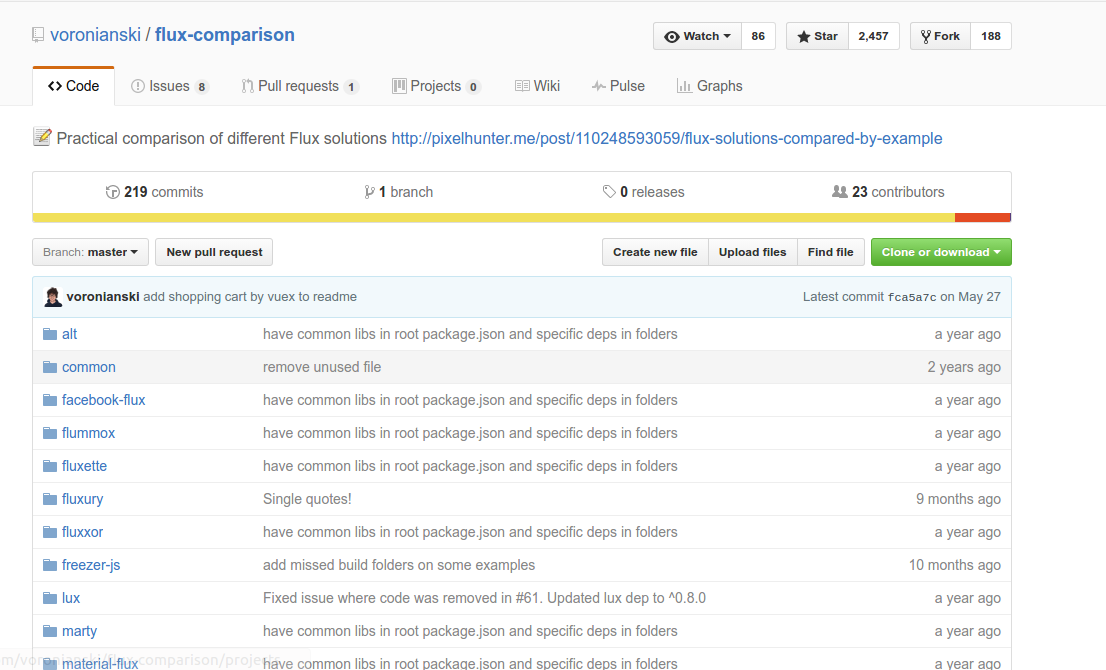Open latest commit hash fca5a7c
Image resolution: width=1106 pixels, height=670 pixels.
[x=911, y=298]
